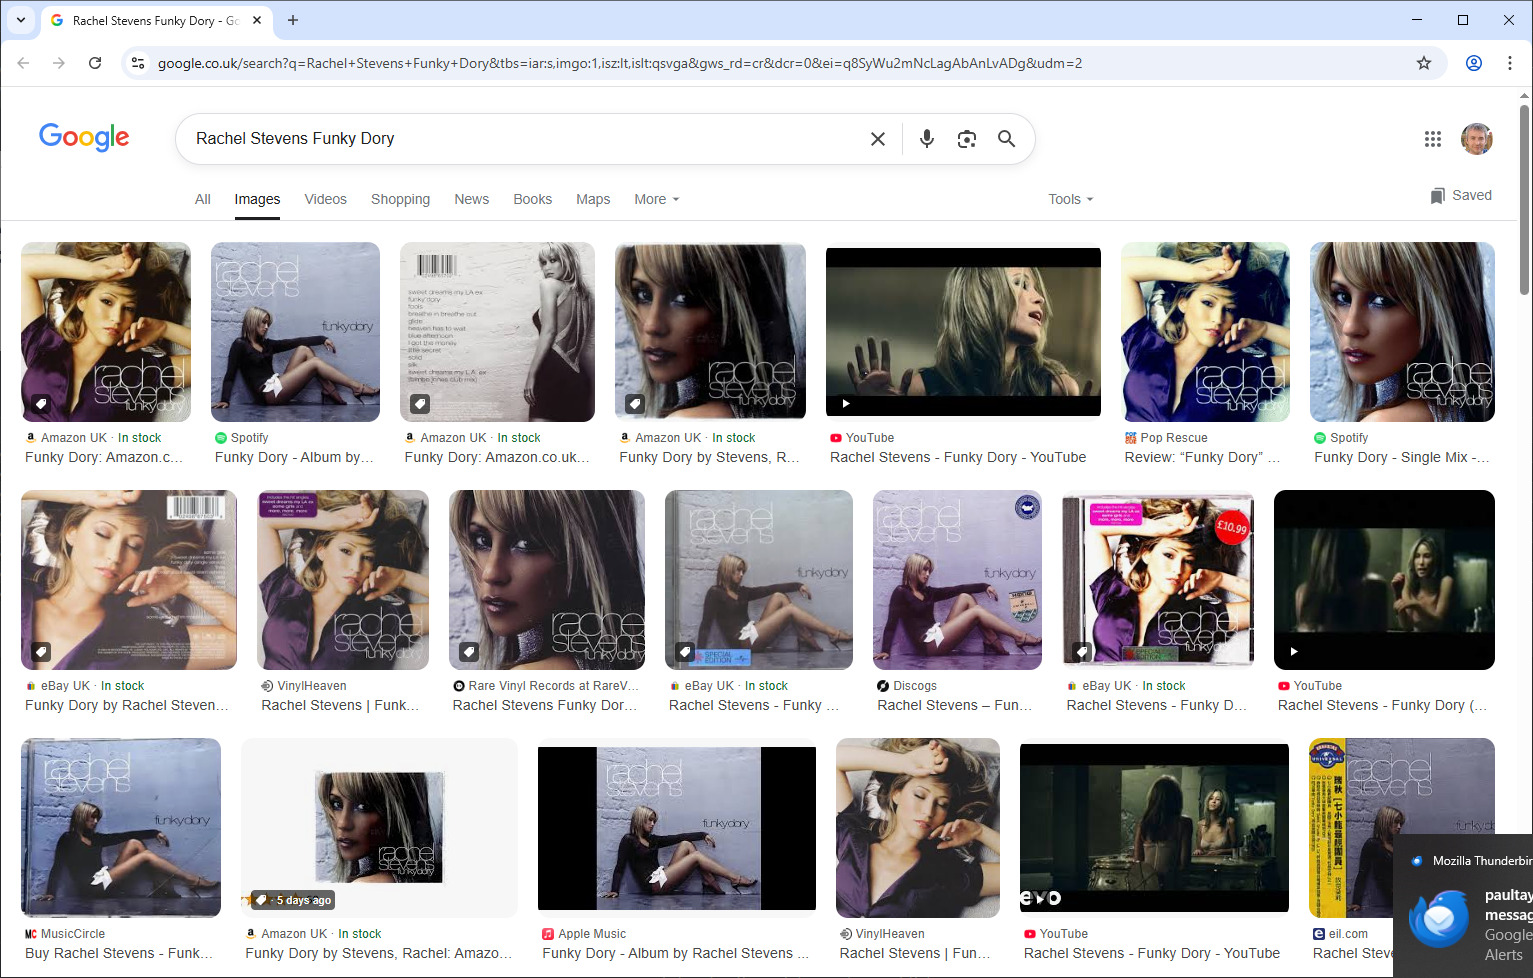Screen dimensions: 1533x978
Task: Open Google Lens image search
Action: [x=966, y=139]
